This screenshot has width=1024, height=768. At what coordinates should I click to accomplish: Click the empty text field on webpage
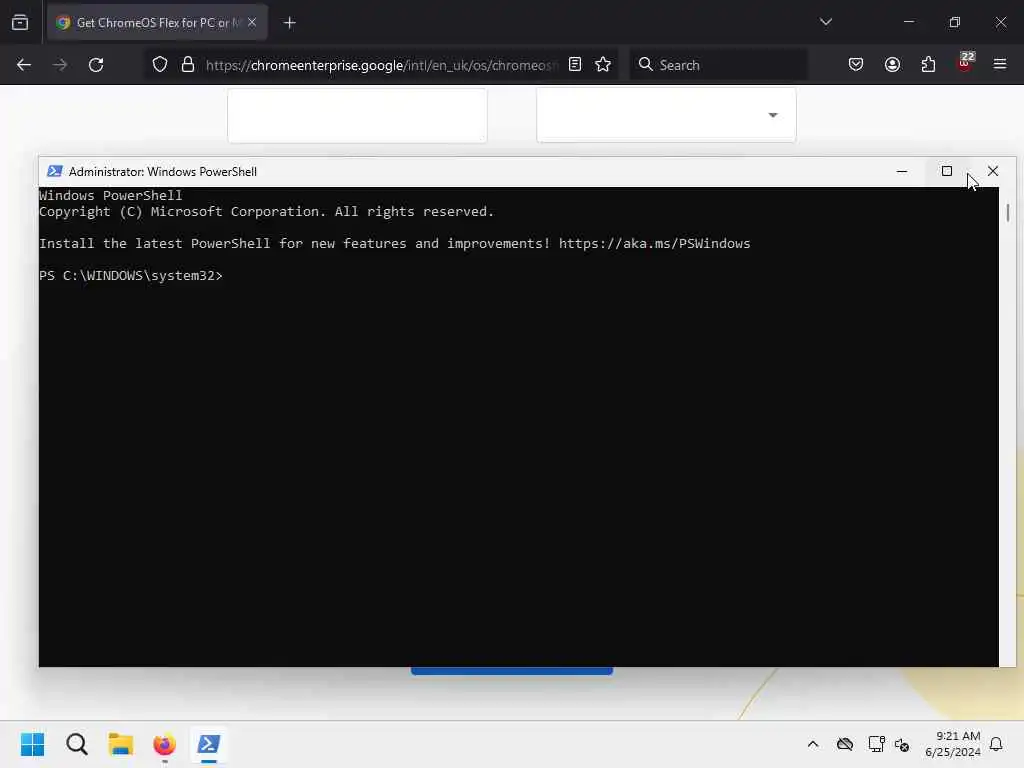[x=357, y=115]
